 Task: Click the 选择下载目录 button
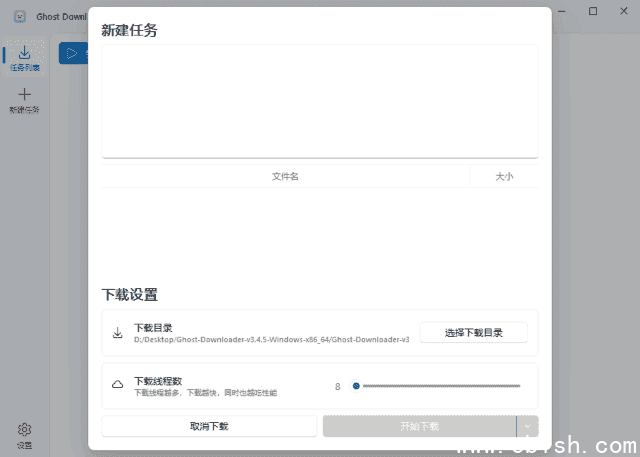coord(473,333)
